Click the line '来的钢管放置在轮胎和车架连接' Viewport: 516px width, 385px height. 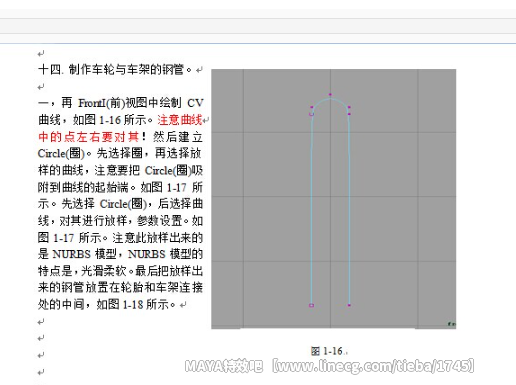click(120, 287)
